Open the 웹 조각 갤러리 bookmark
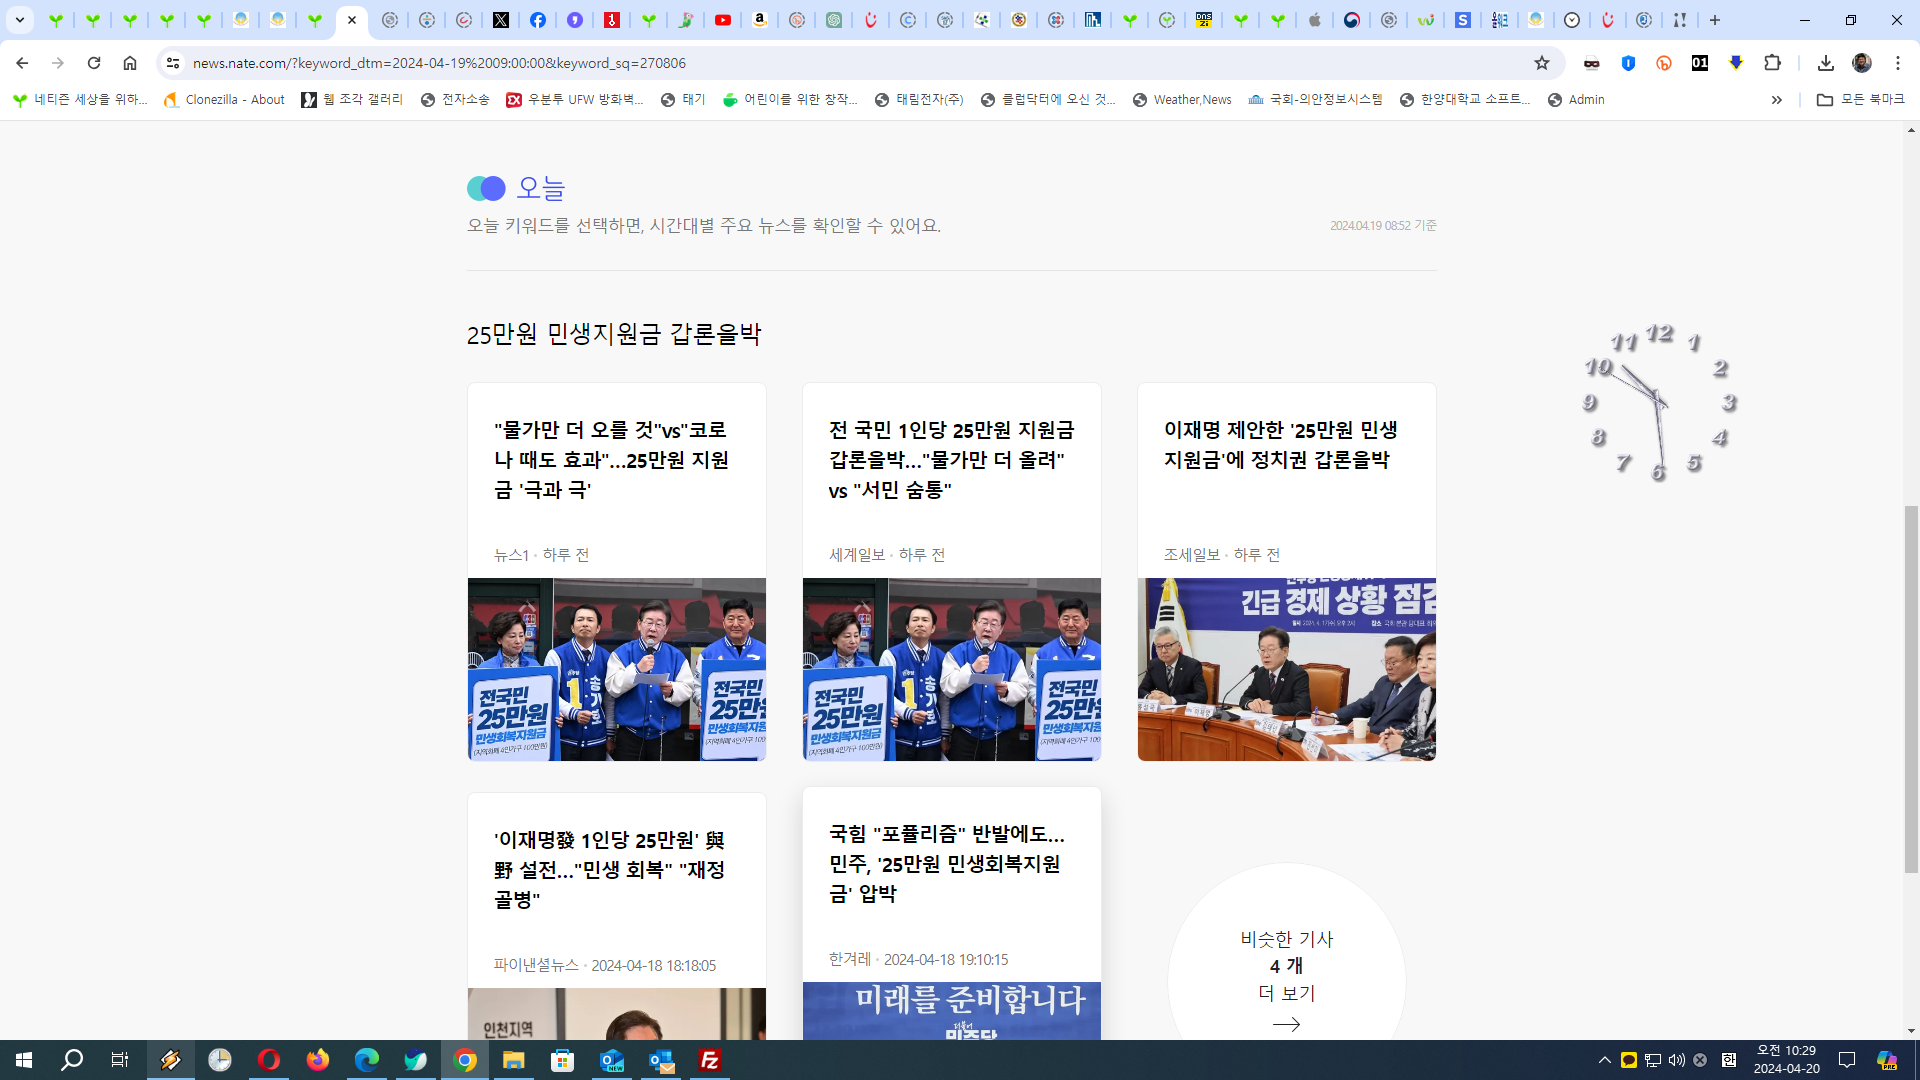The width and height of the screenshot is (1920, 1080). pos(352,100)
